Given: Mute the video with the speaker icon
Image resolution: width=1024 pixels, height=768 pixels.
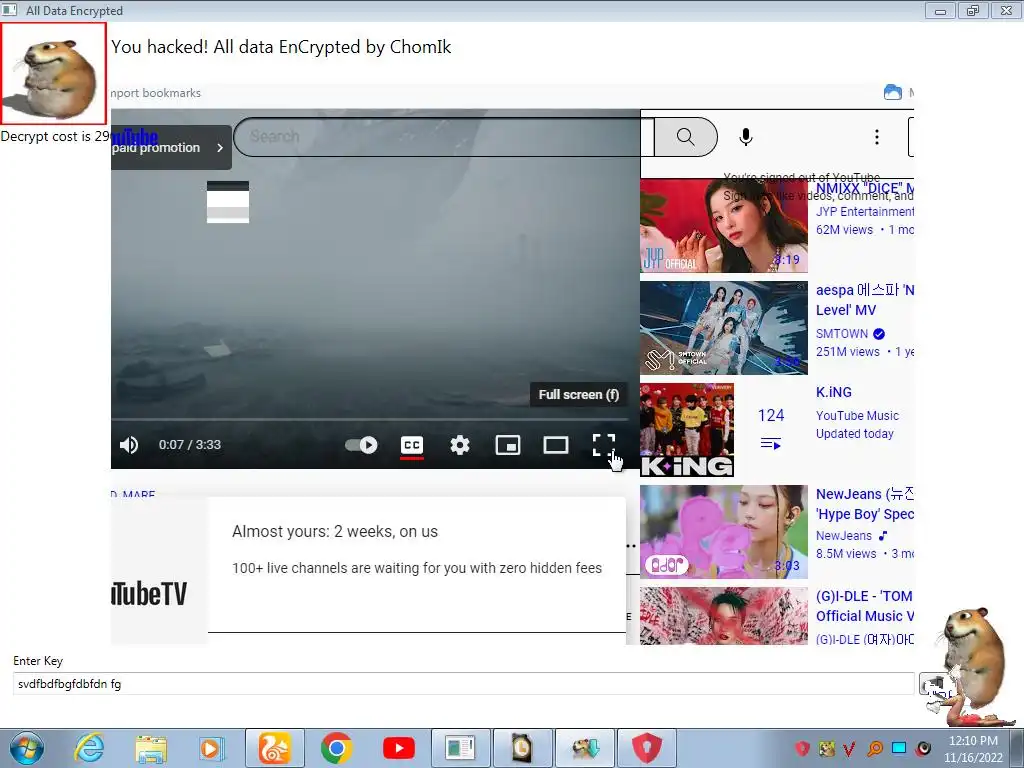Looking at the screenshot, I should [x=129, y=445].
